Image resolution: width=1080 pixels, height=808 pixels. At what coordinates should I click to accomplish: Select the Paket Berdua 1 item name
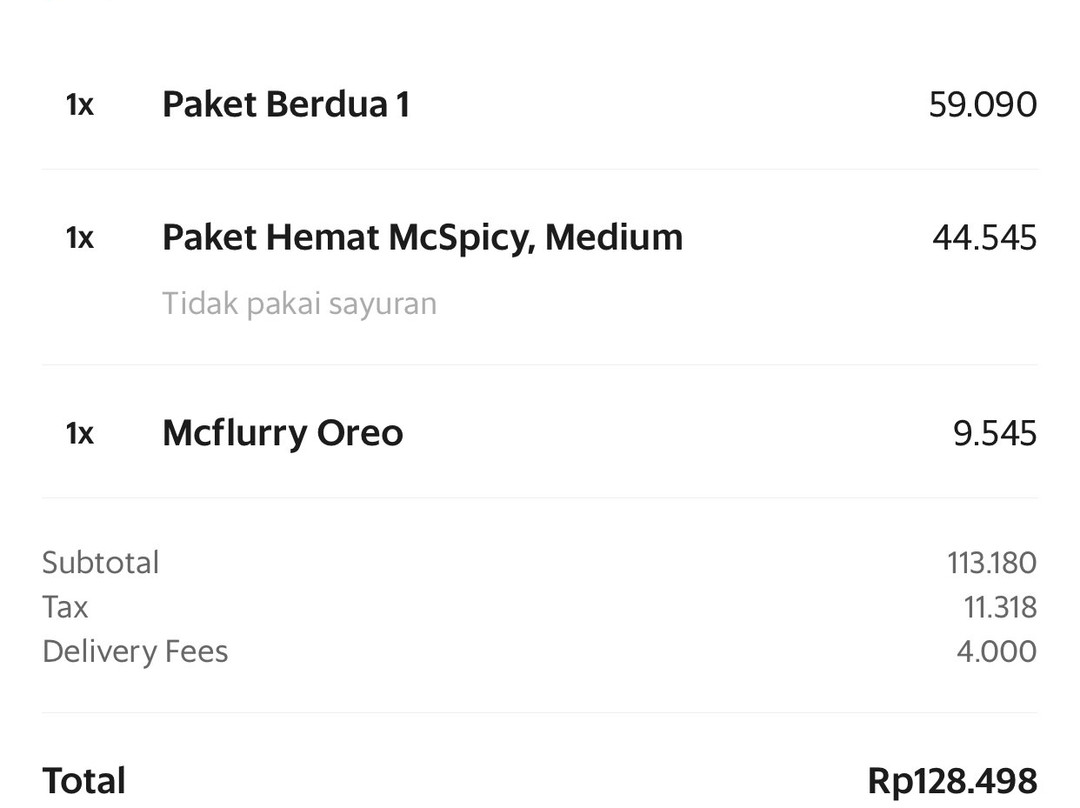(x=286, y=105)
